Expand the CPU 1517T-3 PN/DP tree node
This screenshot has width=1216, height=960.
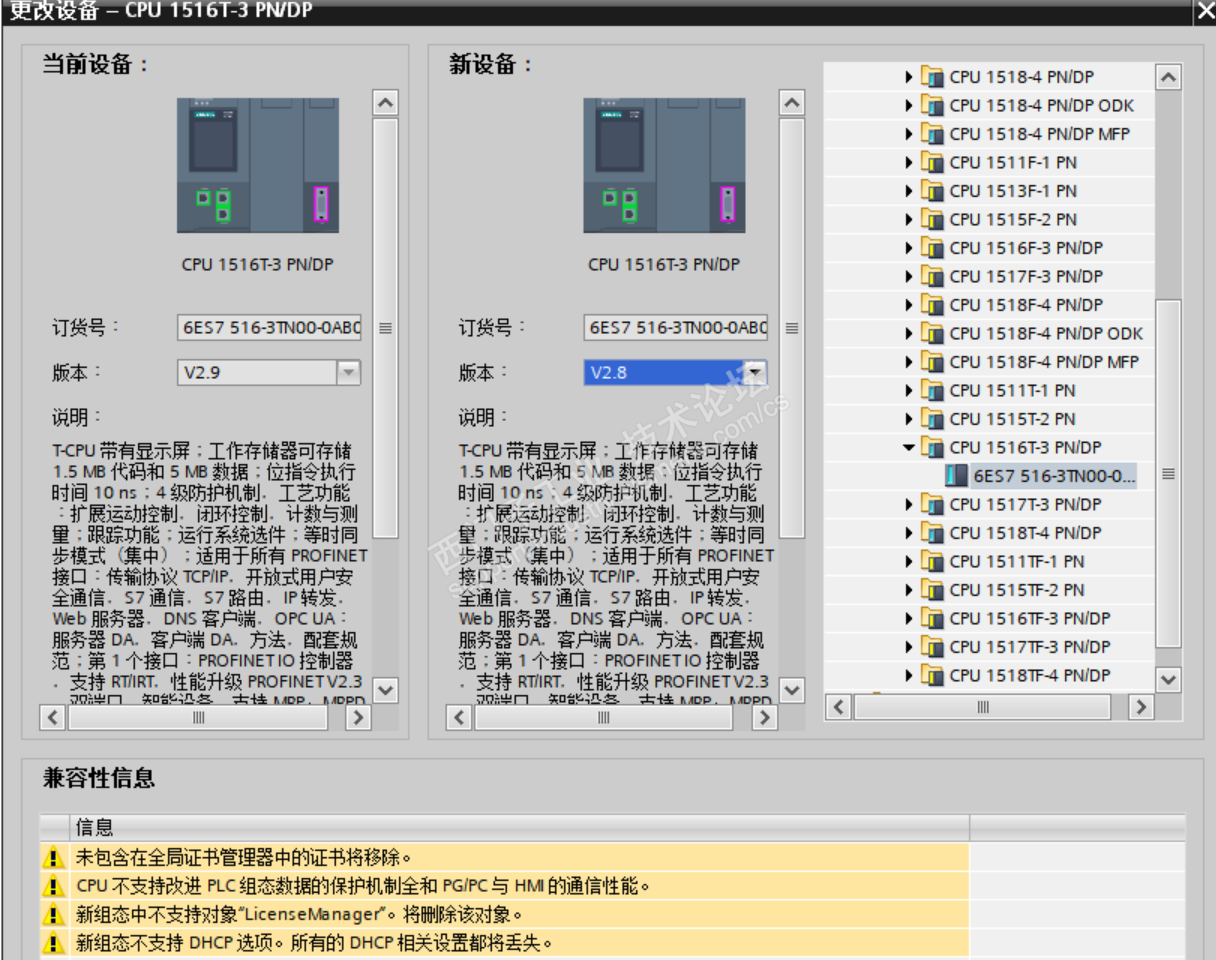(x=908, y=504)
